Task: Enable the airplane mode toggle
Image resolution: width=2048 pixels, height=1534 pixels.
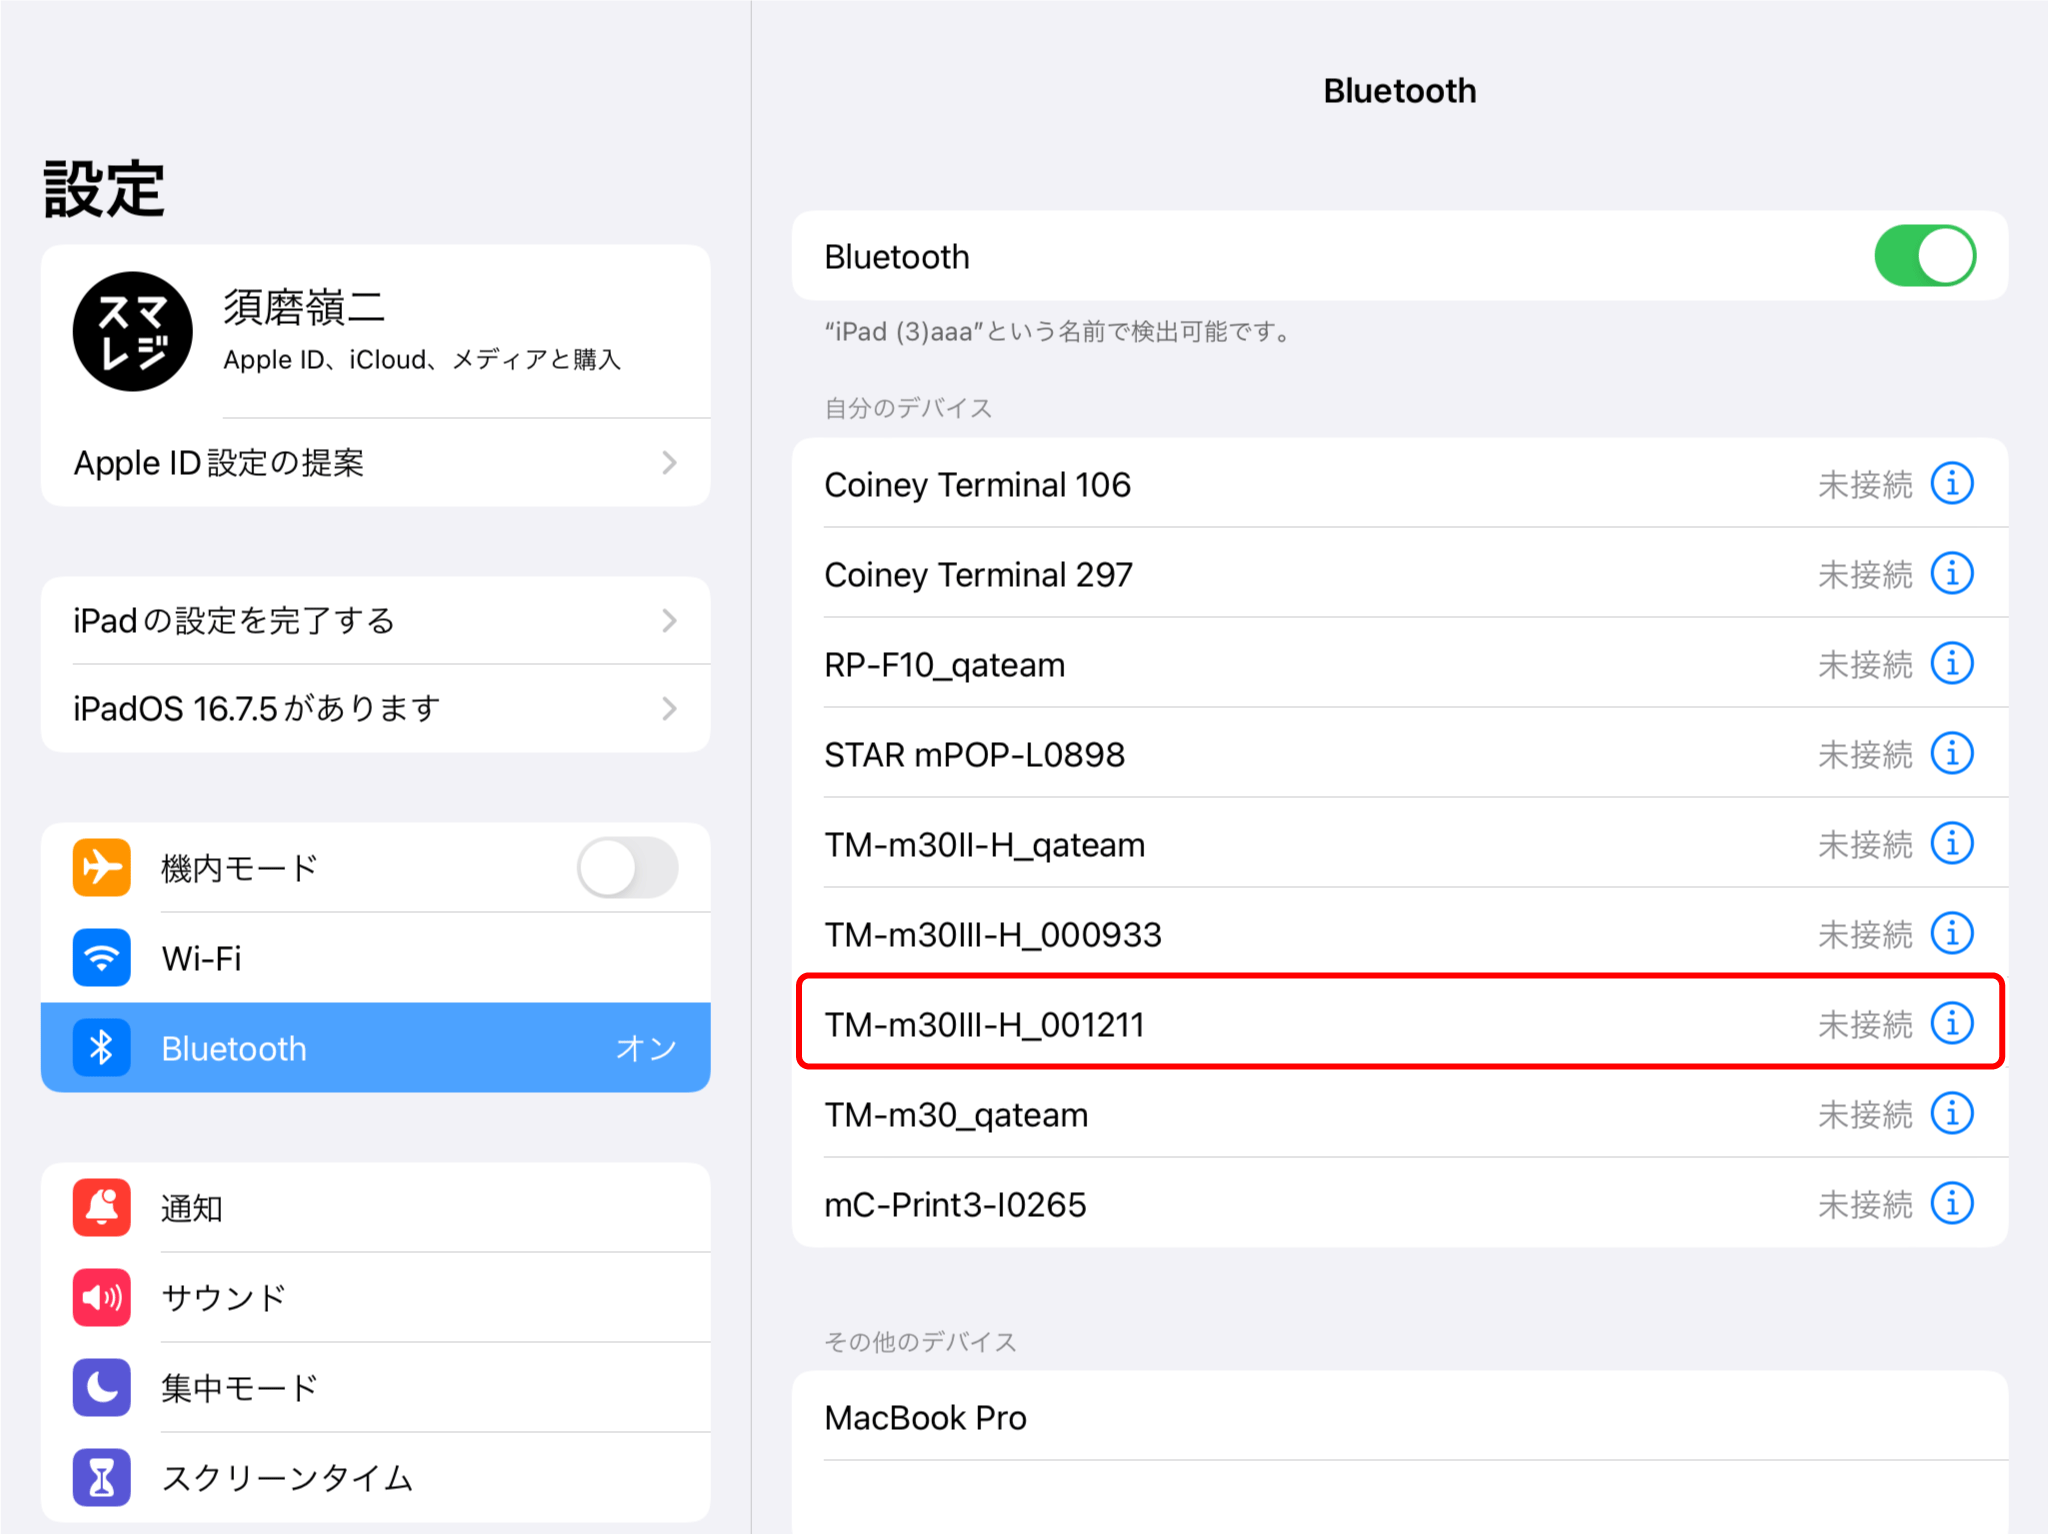Action: click(628, 867)
